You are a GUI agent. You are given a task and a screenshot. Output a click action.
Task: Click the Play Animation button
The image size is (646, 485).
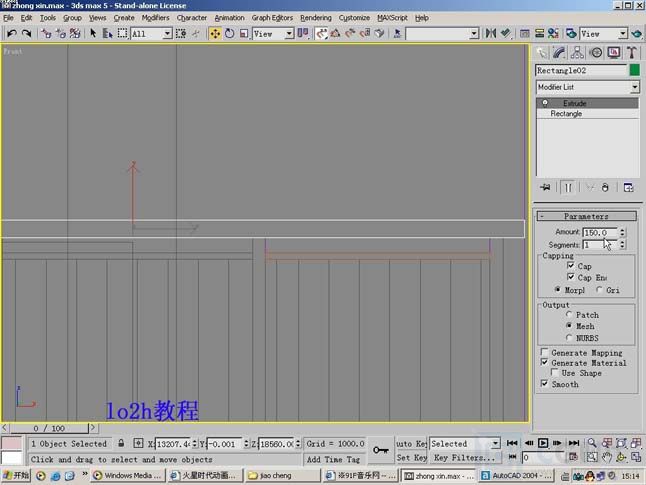coord(543,443)
